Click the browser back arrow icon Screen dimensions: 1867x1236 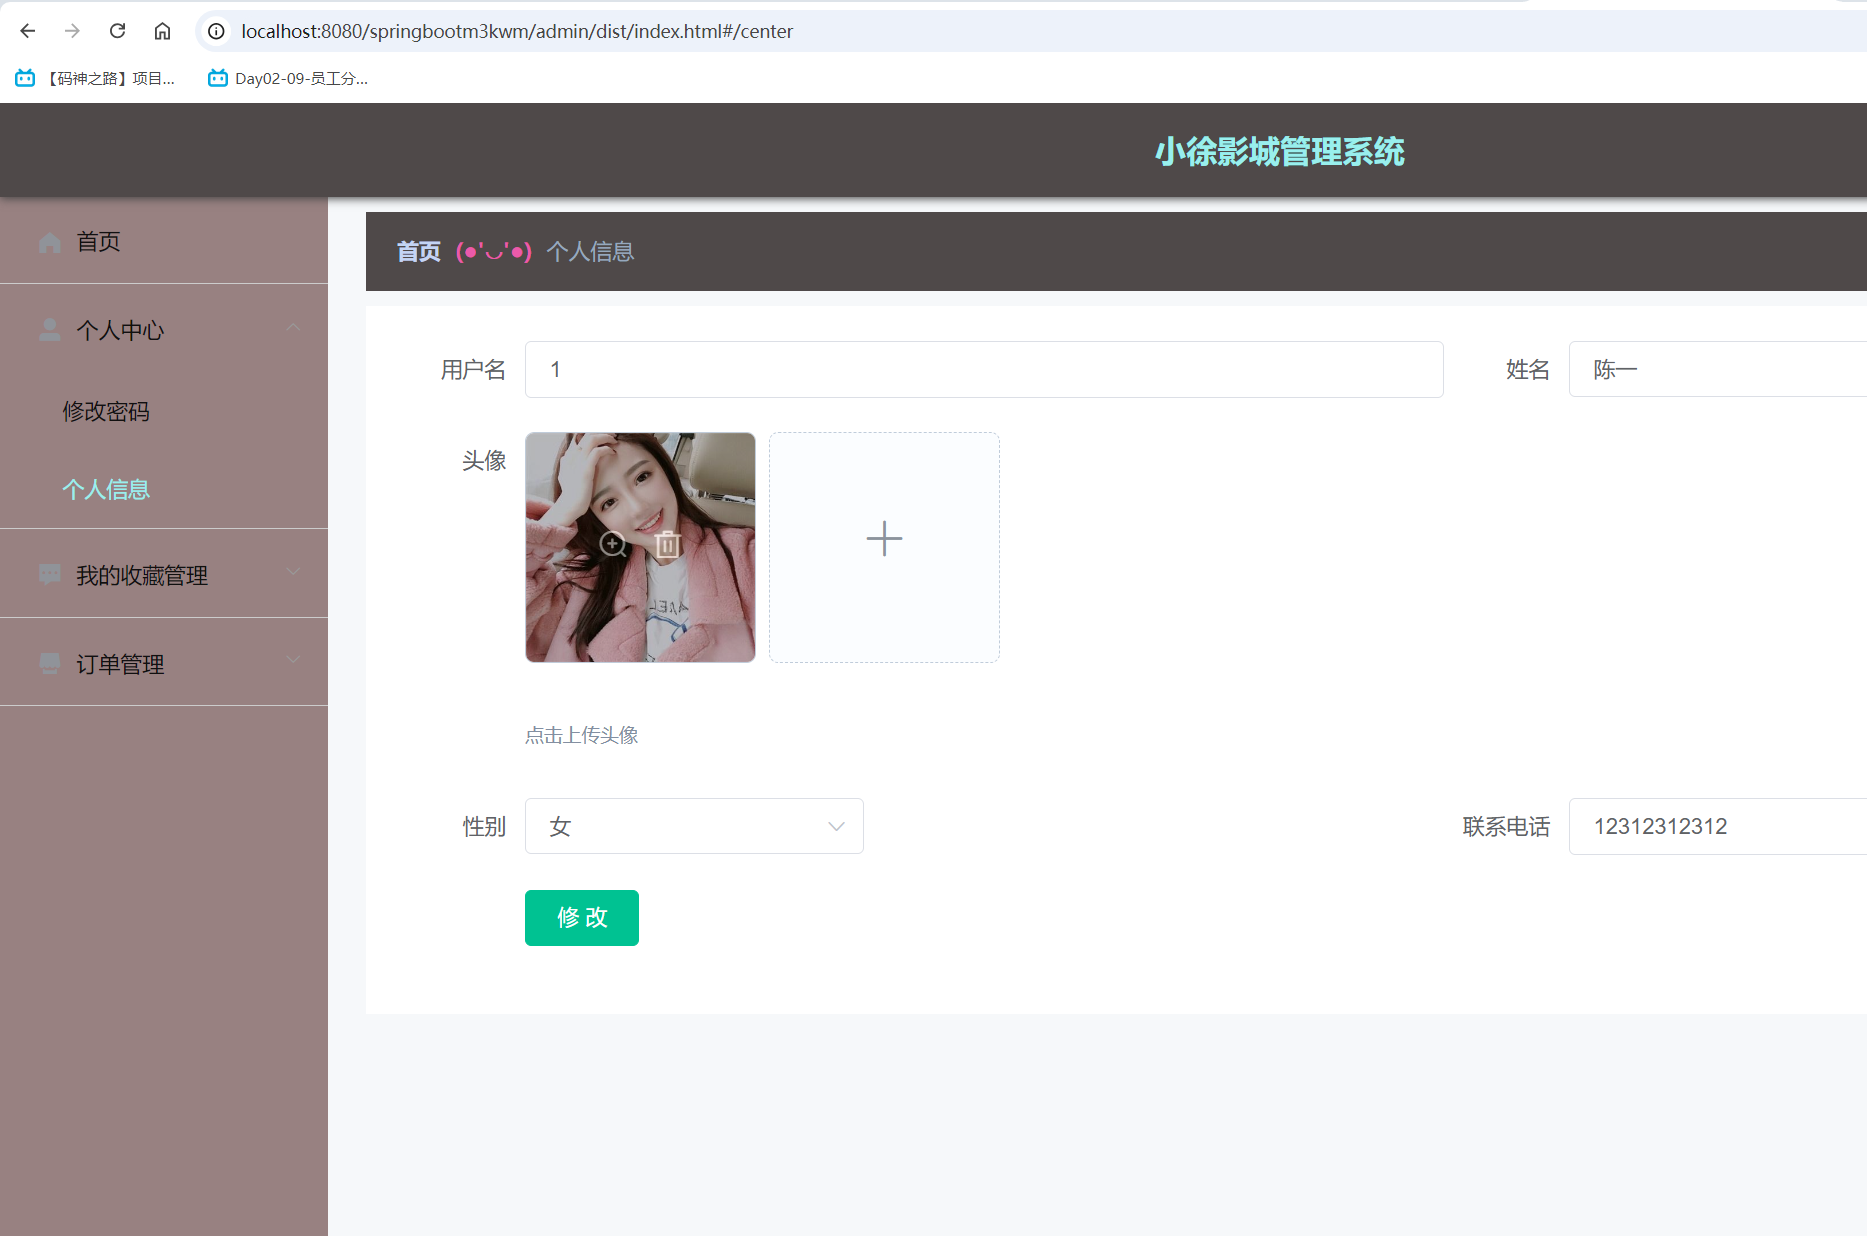pyautogui.click(x=28, y=31)
